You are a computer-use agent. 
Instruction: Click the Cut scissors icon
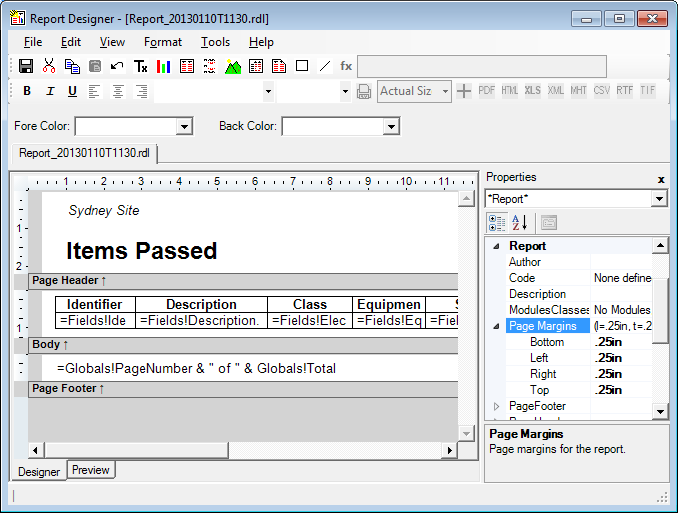(x=49, y=66)
